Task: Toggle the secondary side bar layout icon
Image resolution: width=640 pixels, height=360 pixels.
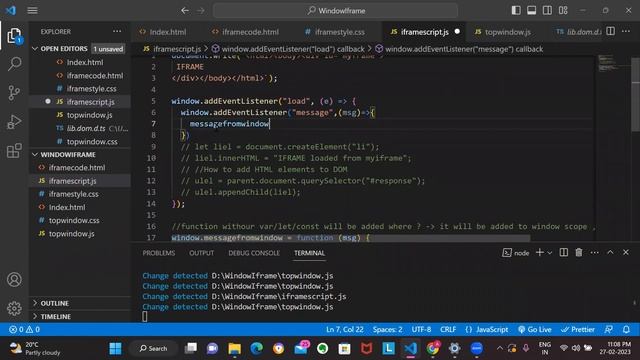Action: 547,10
